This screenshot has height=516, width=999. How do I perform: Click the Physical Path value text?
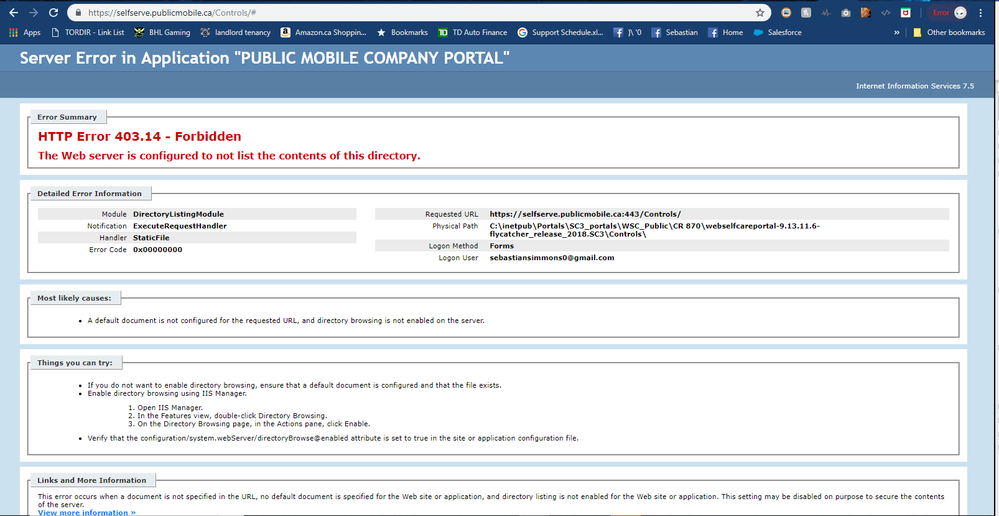(654, 230)
